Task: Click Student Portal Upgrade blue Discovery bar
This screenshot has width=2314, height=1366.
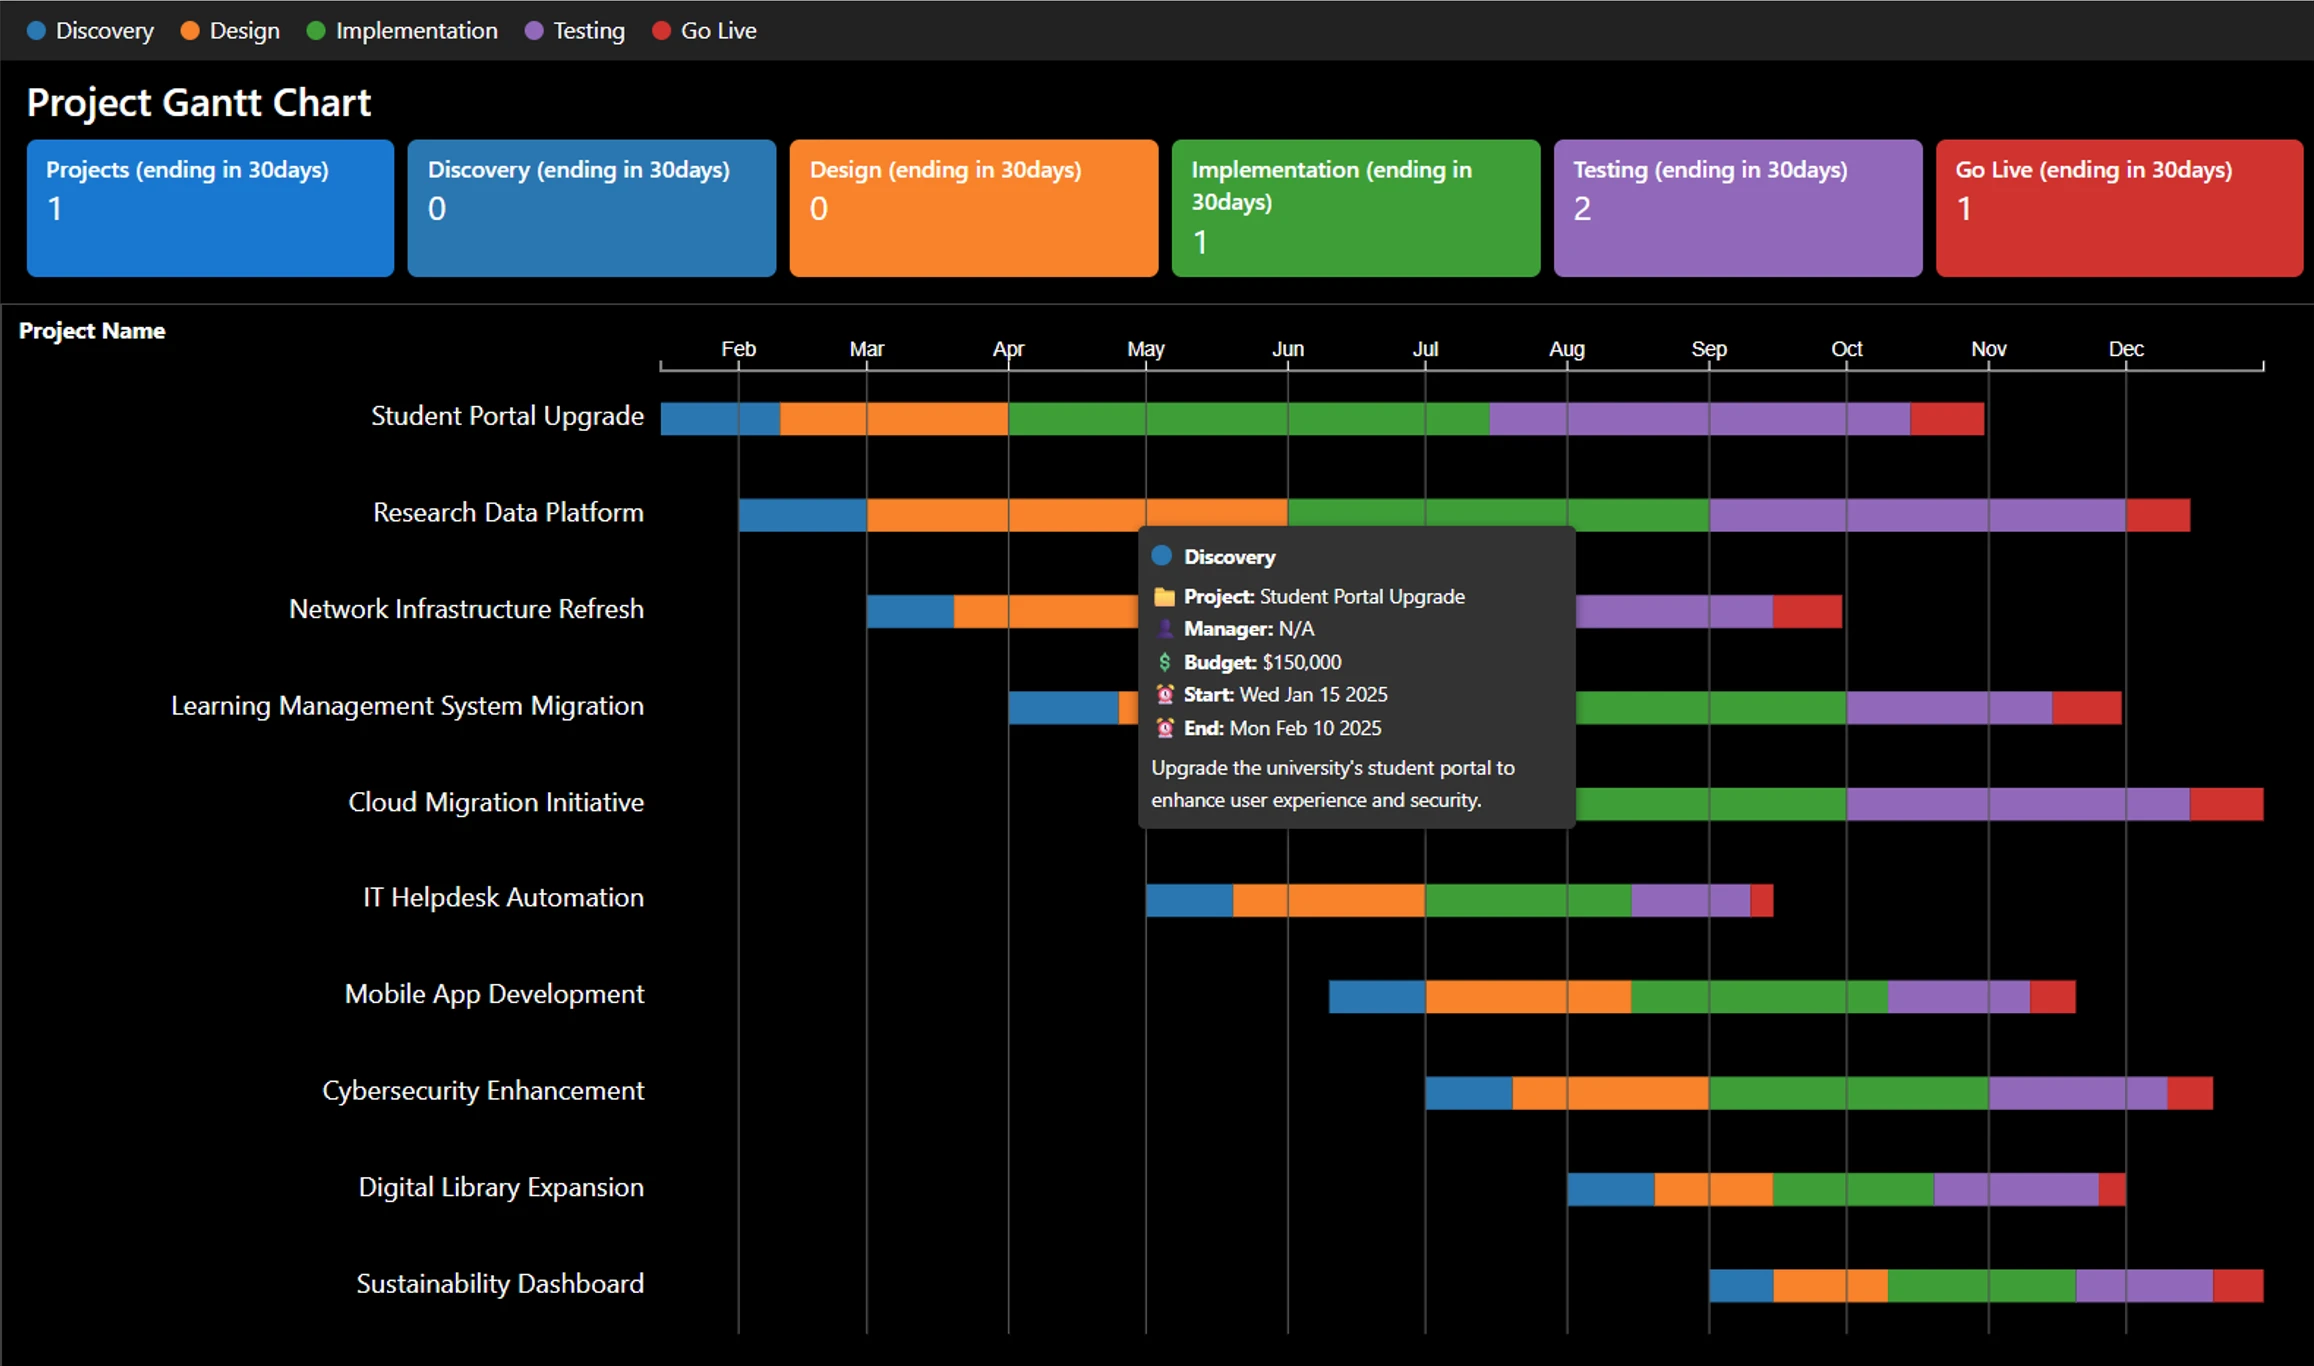Action: 720,418
